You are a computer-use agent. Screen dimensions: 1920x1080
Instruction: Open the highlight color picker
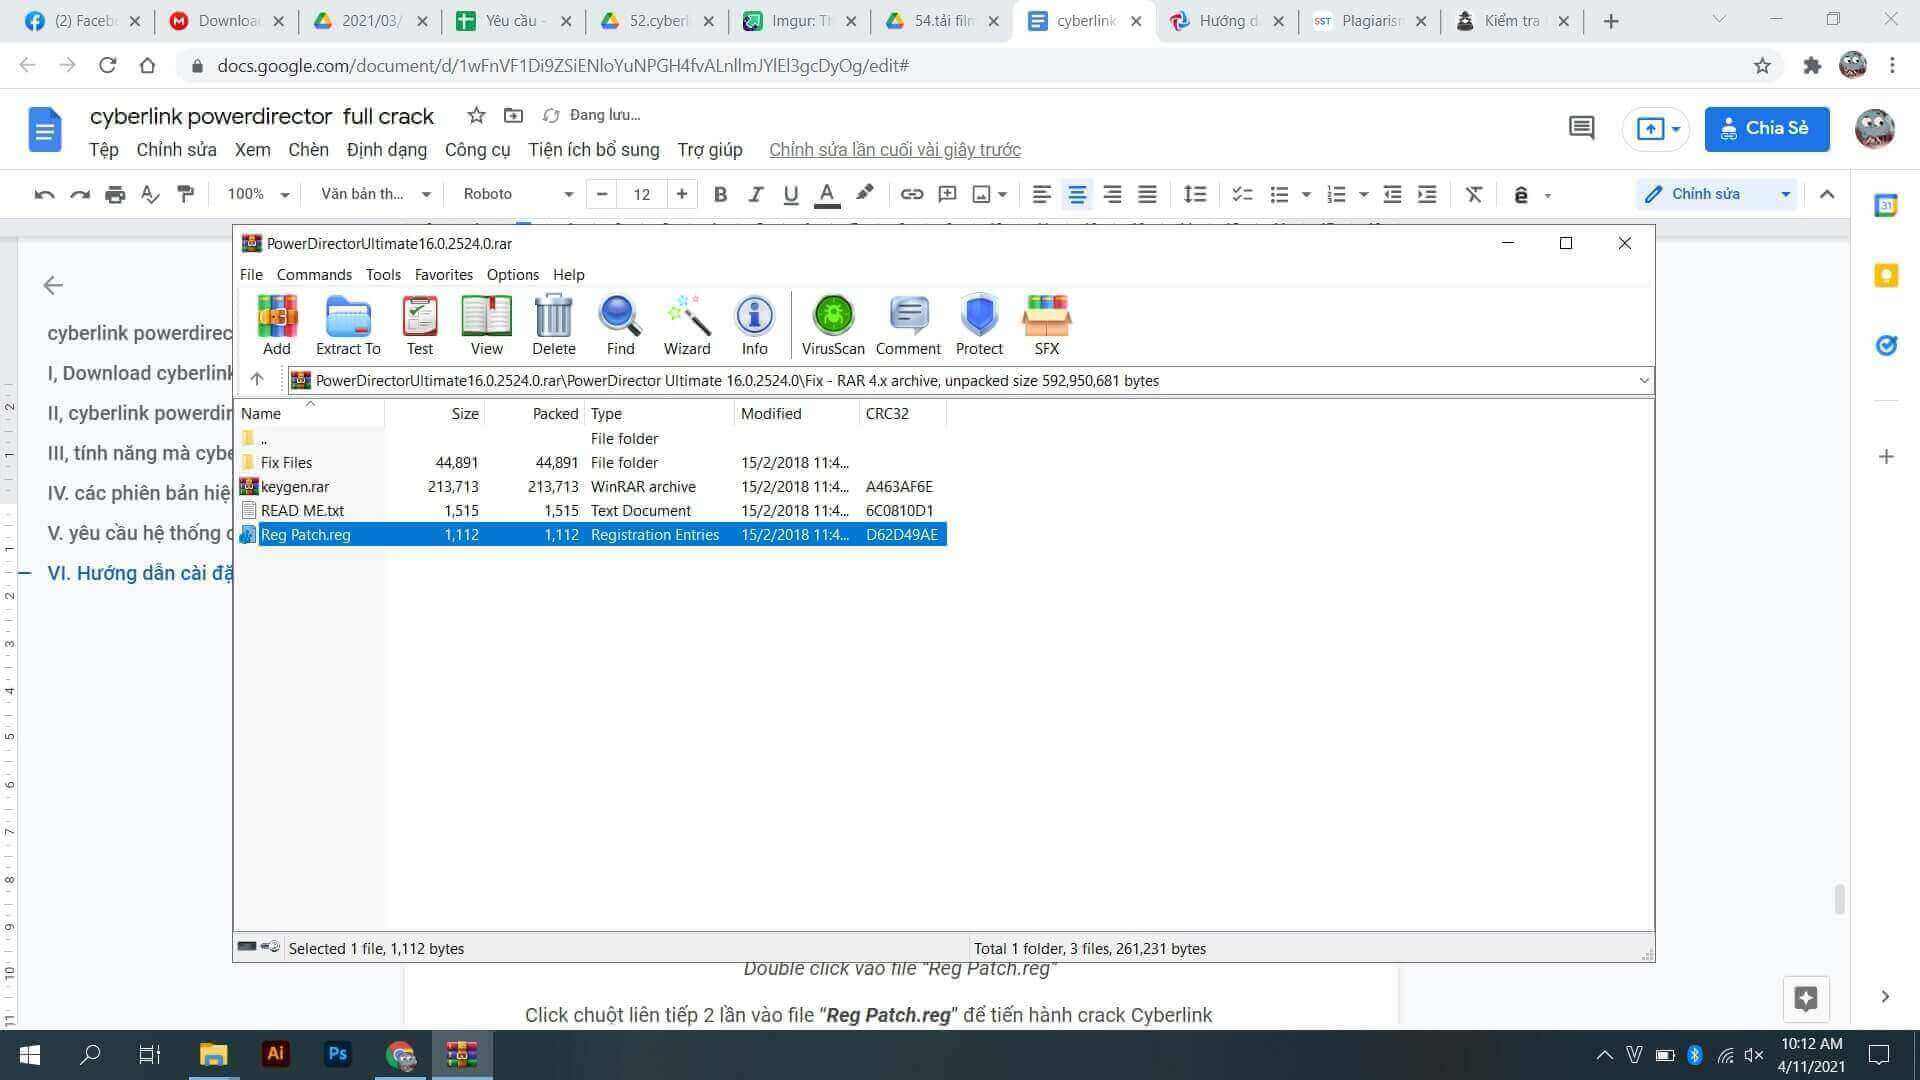pos(864,194)
